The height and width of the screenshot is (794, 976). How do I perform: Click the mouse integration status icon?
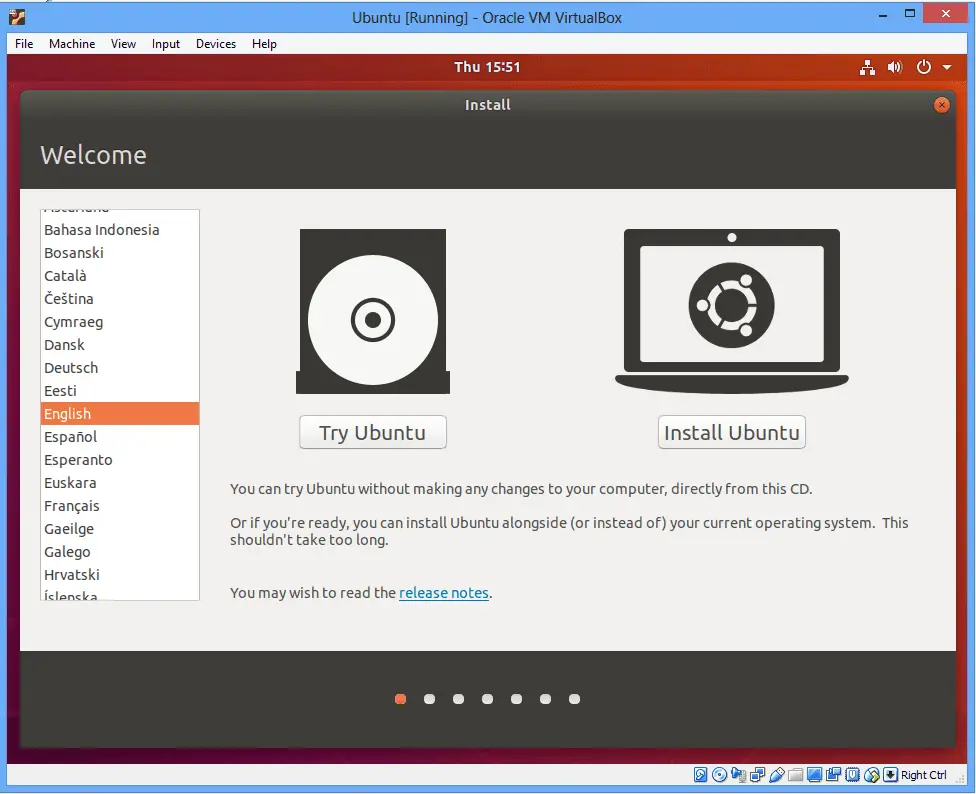pyautogui.click(x=871, y=775)
